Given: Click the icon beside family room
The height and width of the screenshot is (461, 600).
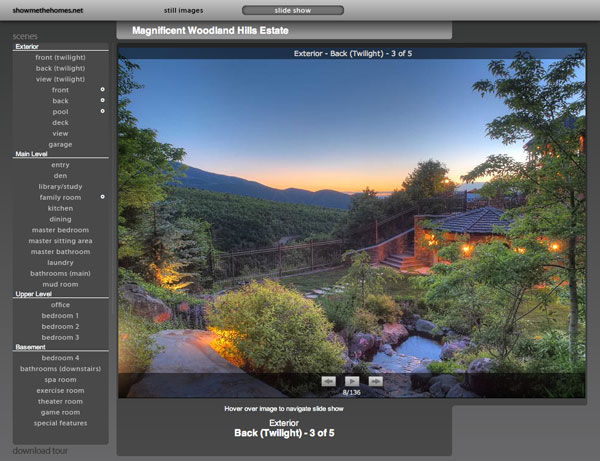Looking at the screenshot, I should click(102, 197).
